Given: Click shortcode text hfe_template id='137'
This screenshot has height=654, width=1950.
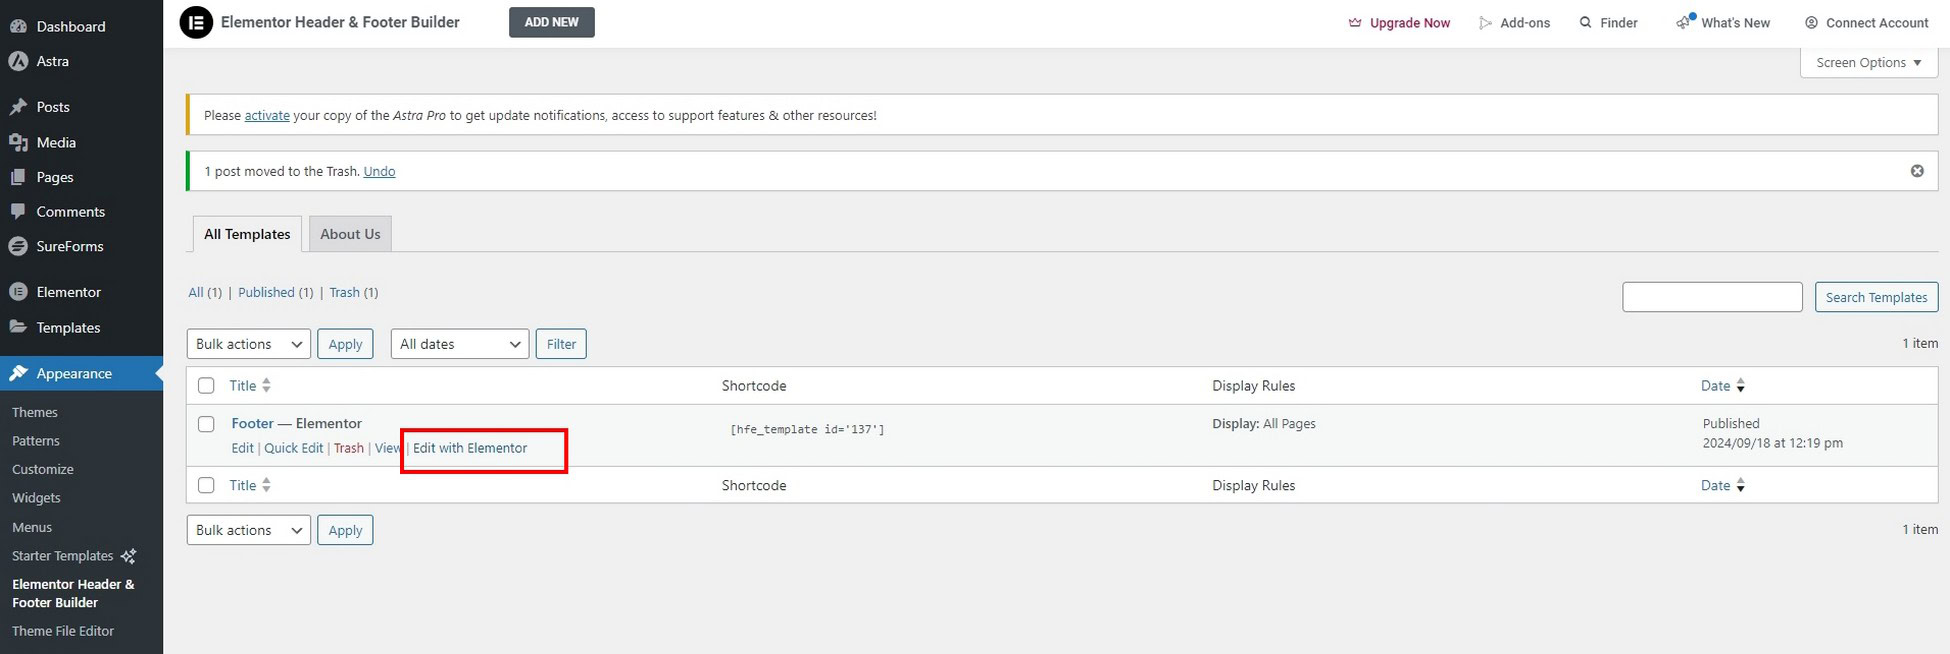Looking at the screenshot, I should (807, 430).
